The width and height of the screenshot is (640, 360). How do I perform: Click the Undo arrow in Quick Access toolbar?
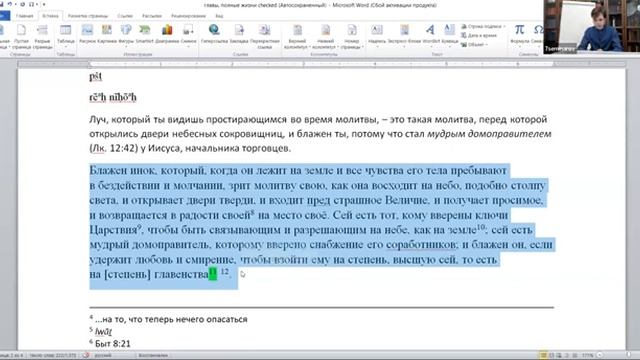pos(9,4)
